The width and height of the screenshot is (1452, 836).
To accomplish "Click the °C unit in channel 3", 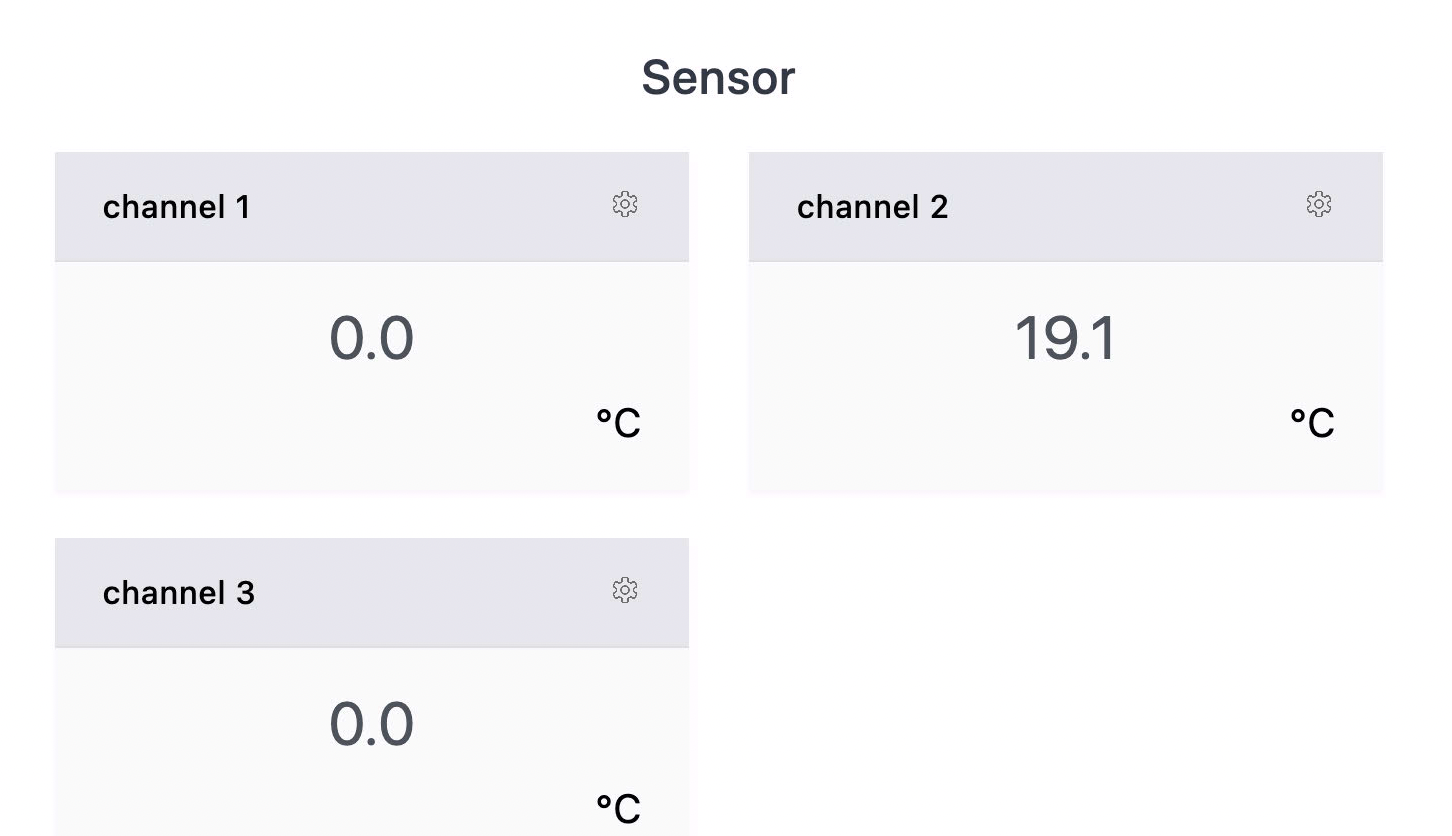I will point(618,808).
